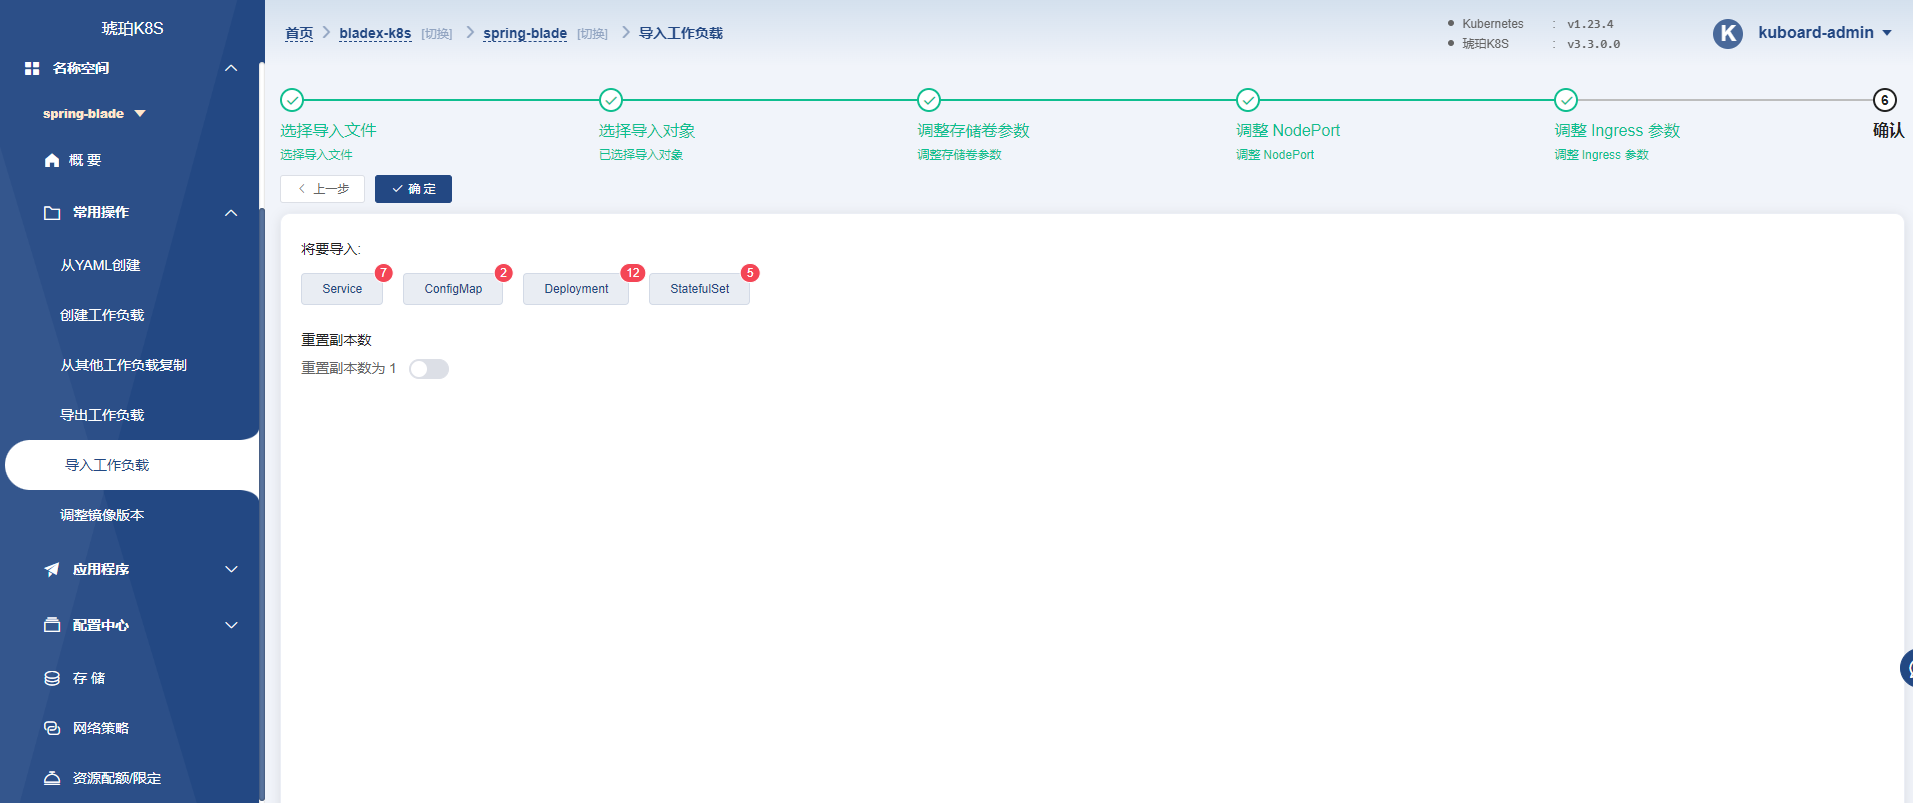The width and height of the screenshot is (1913, 803).
Task: Click the 网络策略 icon
Action: tap(52, 728)
